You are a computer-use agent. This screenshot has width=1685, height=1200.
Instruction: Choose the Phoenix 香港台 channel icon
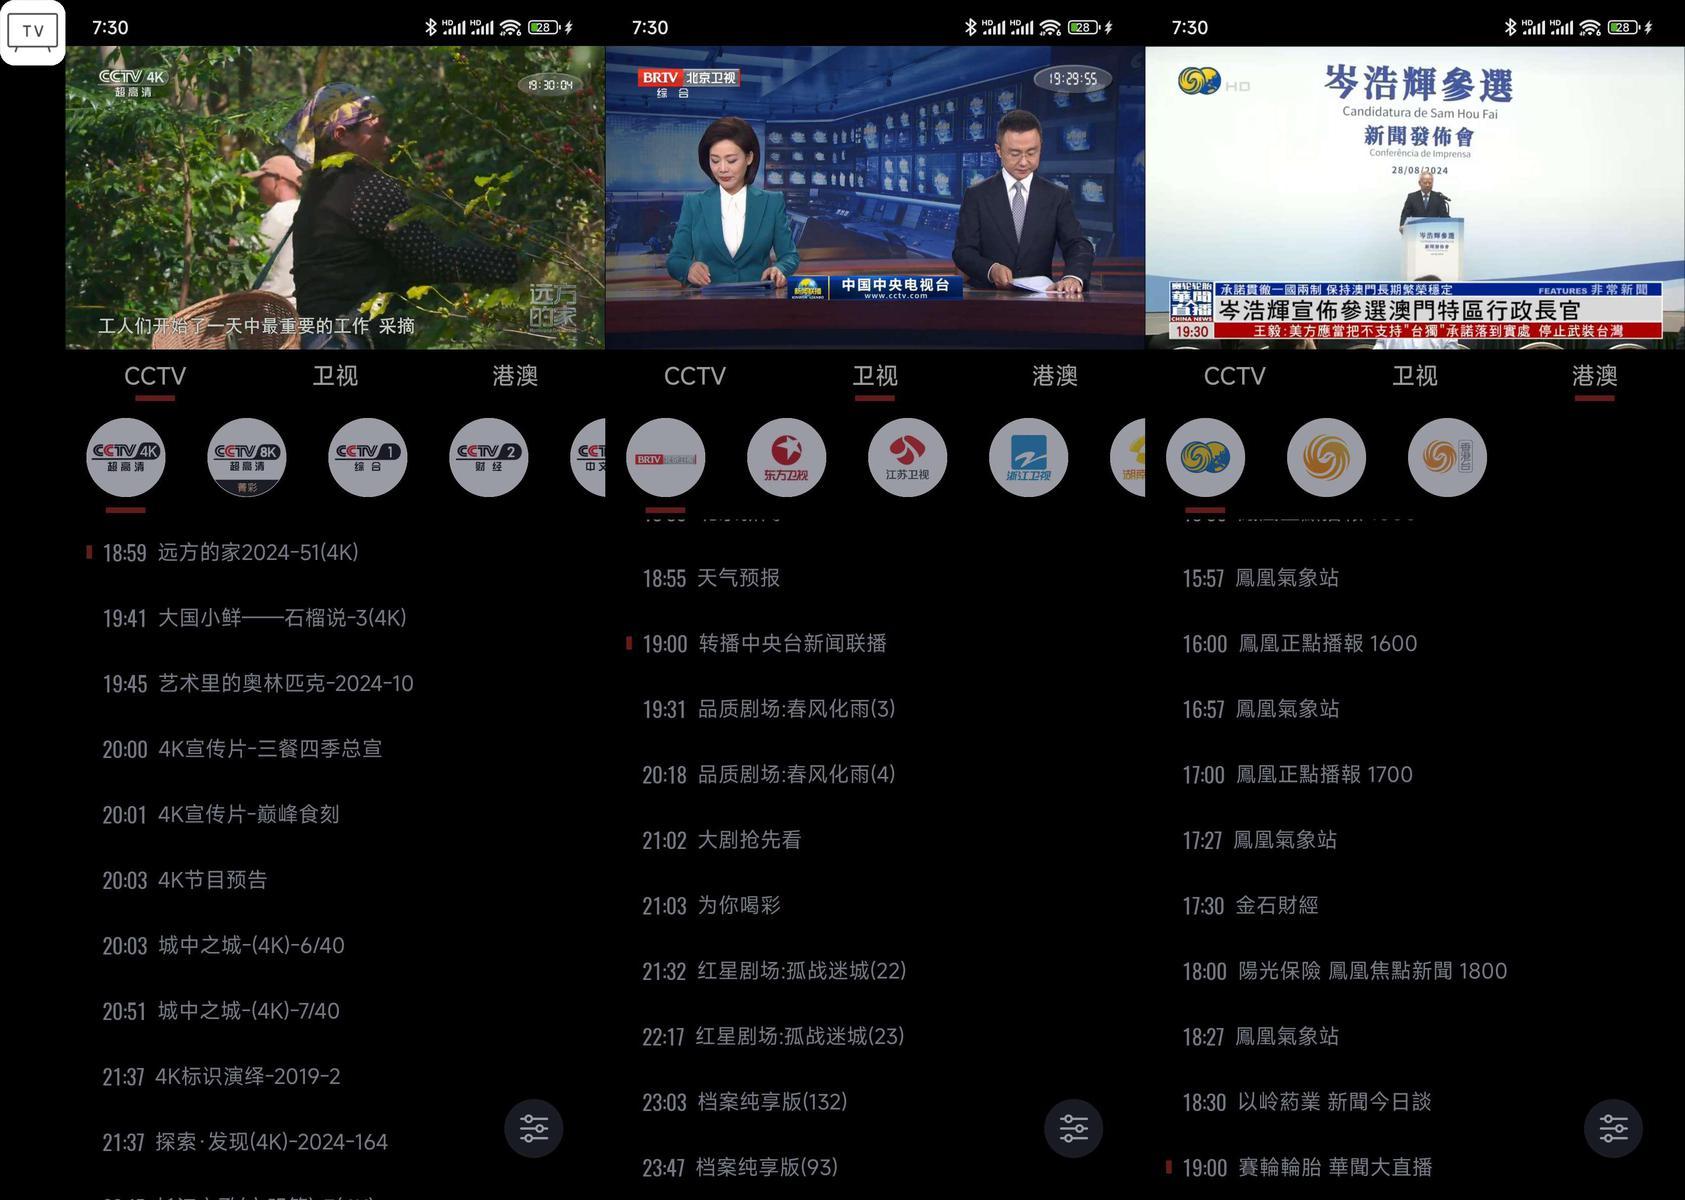pyautogui.click(x=1448, y=458)
